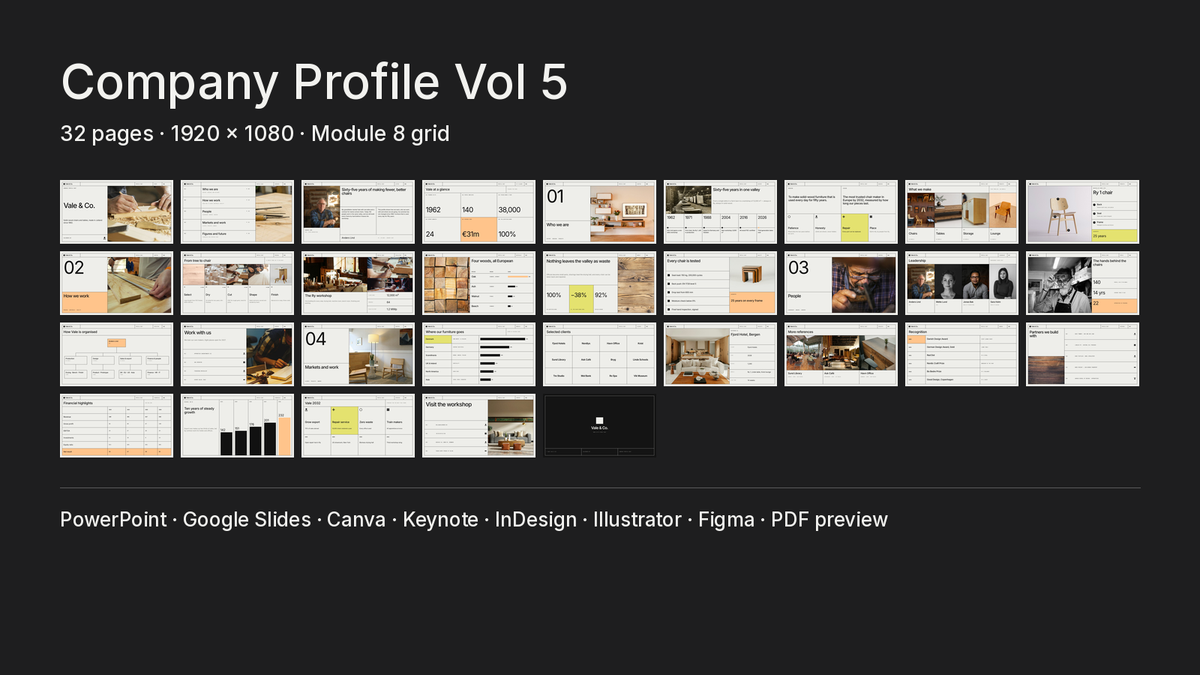Open 'Nothing leaves the valley as waste' slide
Image resolution: width=1200 pixels, height=675 pixels.
tap(600, 283)
